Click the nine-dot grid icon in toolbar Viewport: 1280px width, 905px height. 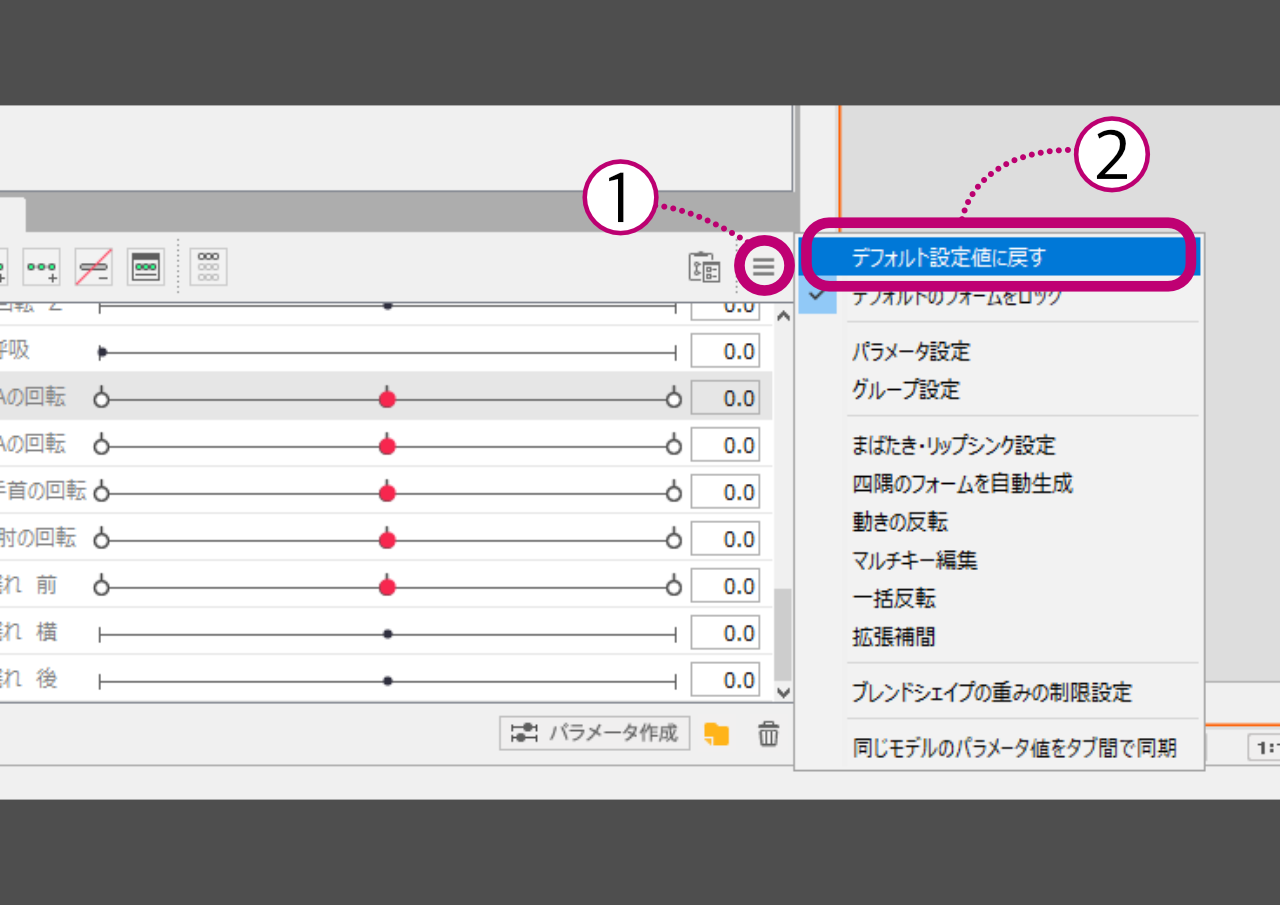coord(208,266)
